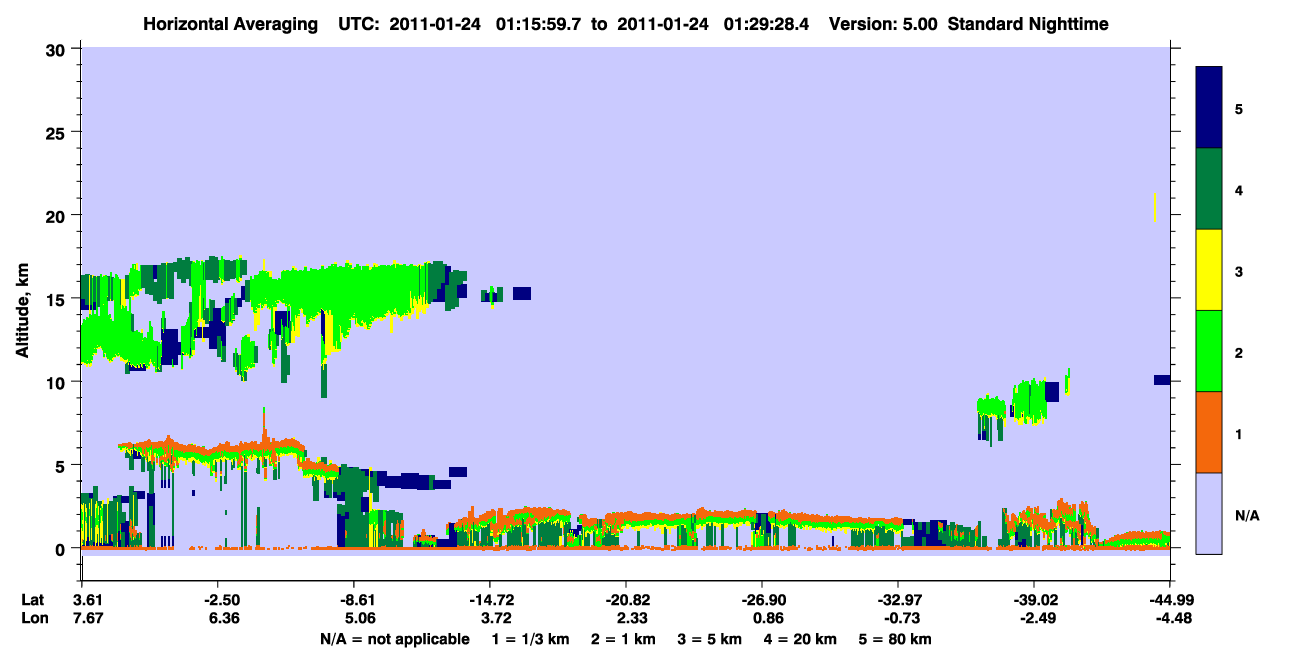
Task: Click legend text '5 = 80 km'
Action: (x=895, y=639)
